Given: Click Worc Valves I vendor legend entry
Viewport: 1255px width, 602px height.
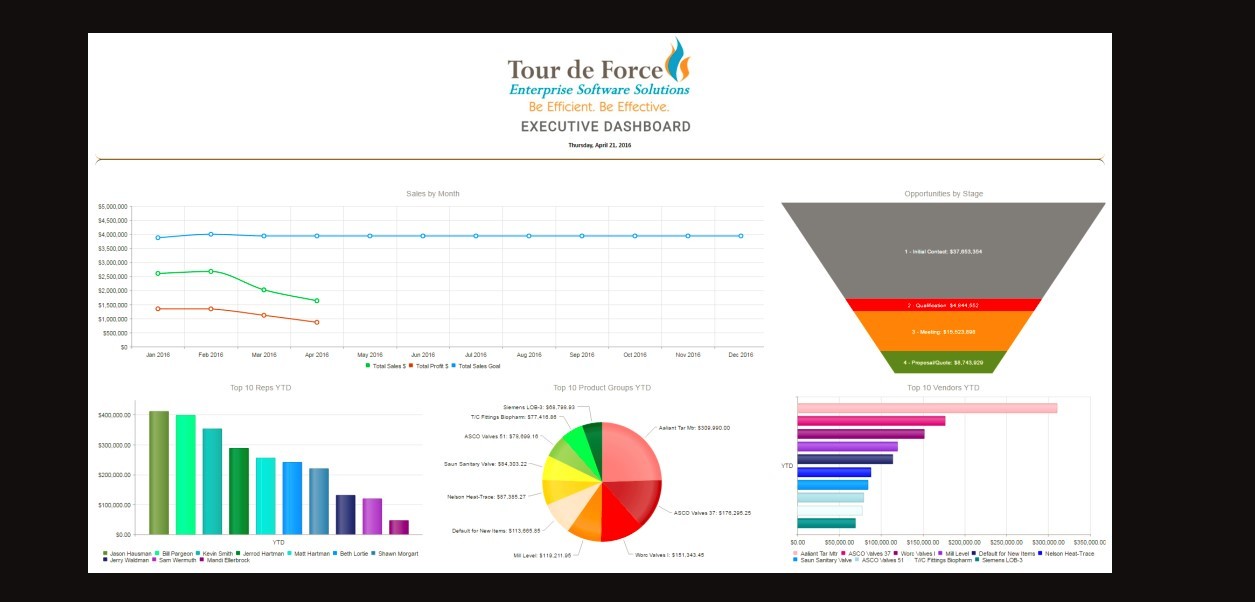Looking at the screenshot, I should tap(913, 553).
